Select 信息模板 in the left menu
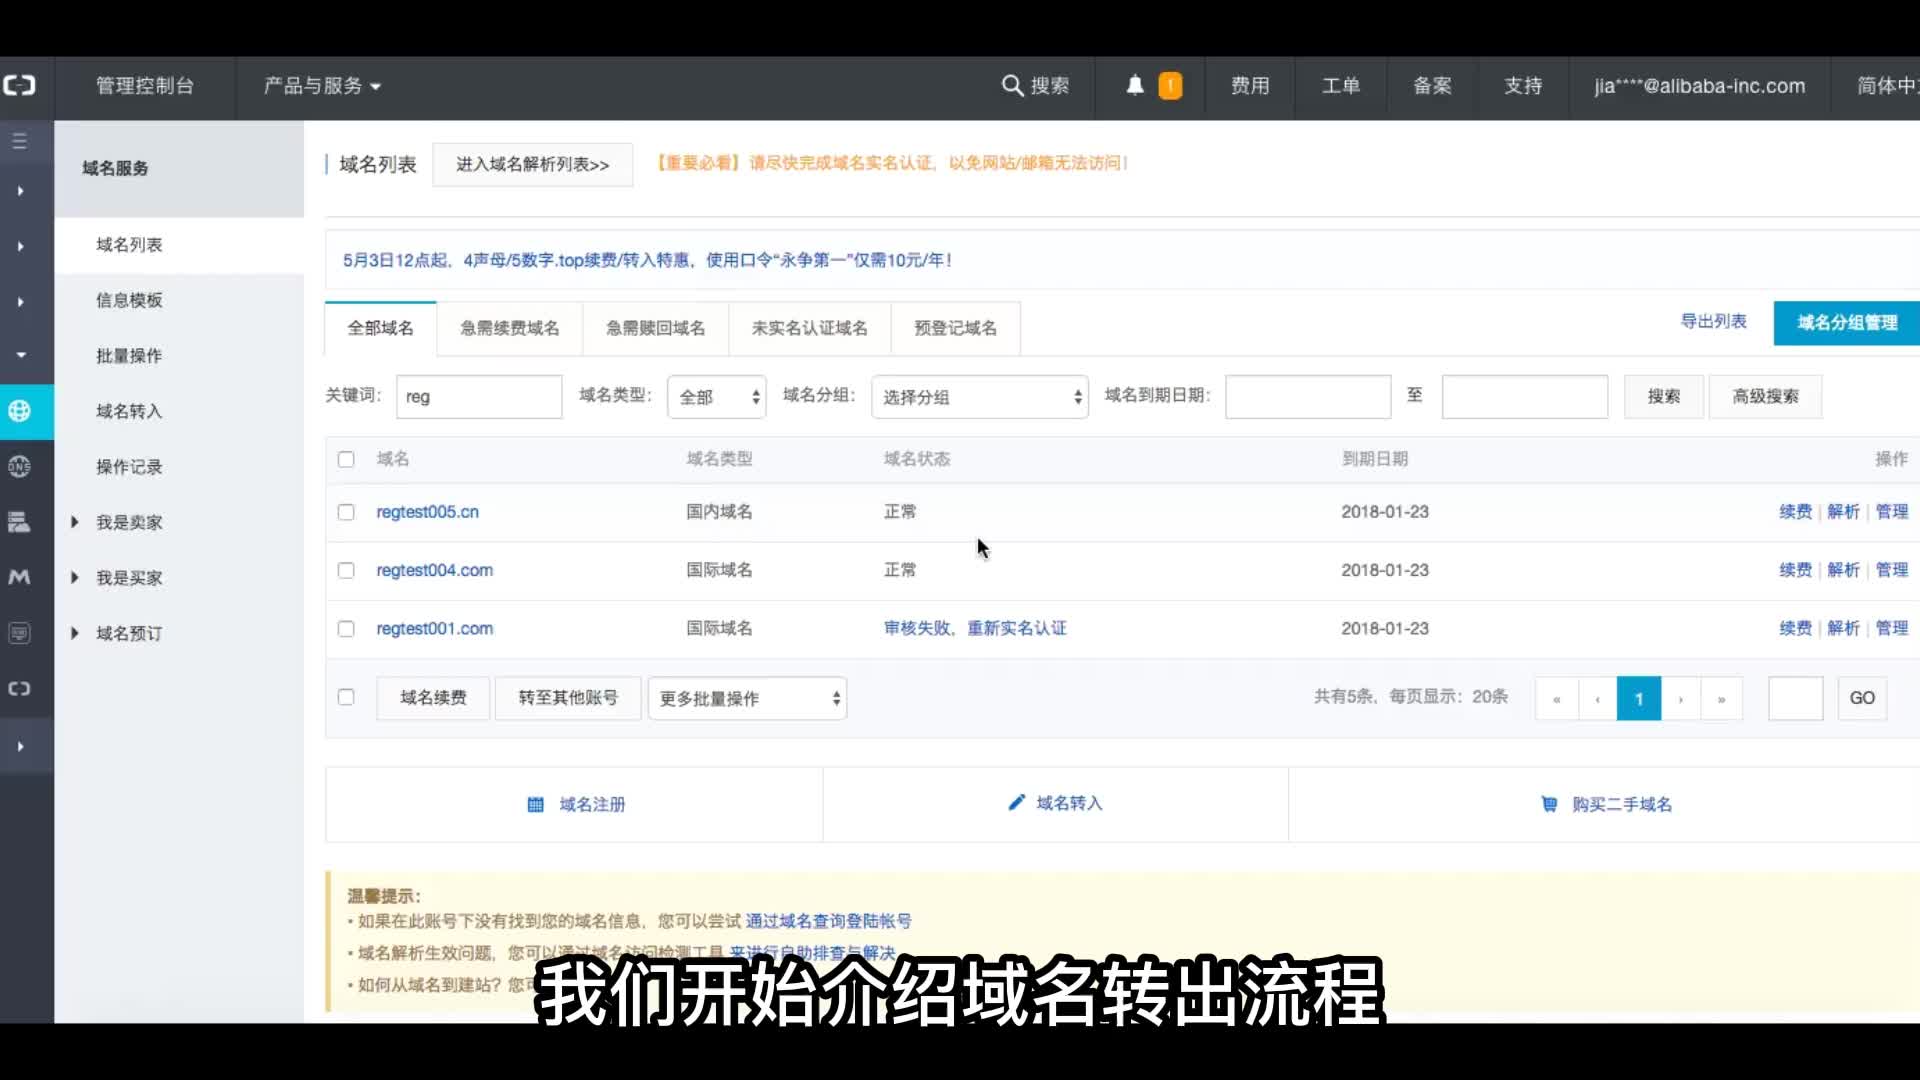This screenshot has width=1920, height=1080. click(129, 300)
